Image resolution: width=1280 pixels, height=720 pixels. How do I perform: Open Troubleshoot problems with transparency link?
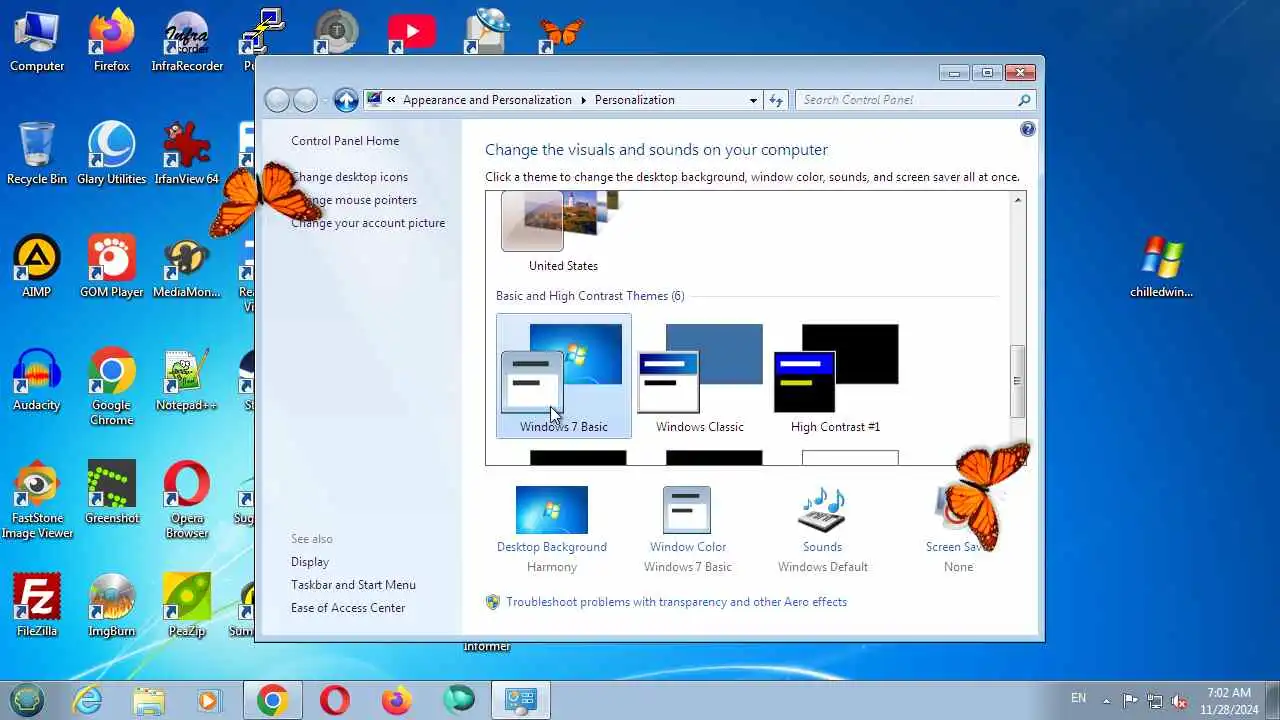point(676,602)
